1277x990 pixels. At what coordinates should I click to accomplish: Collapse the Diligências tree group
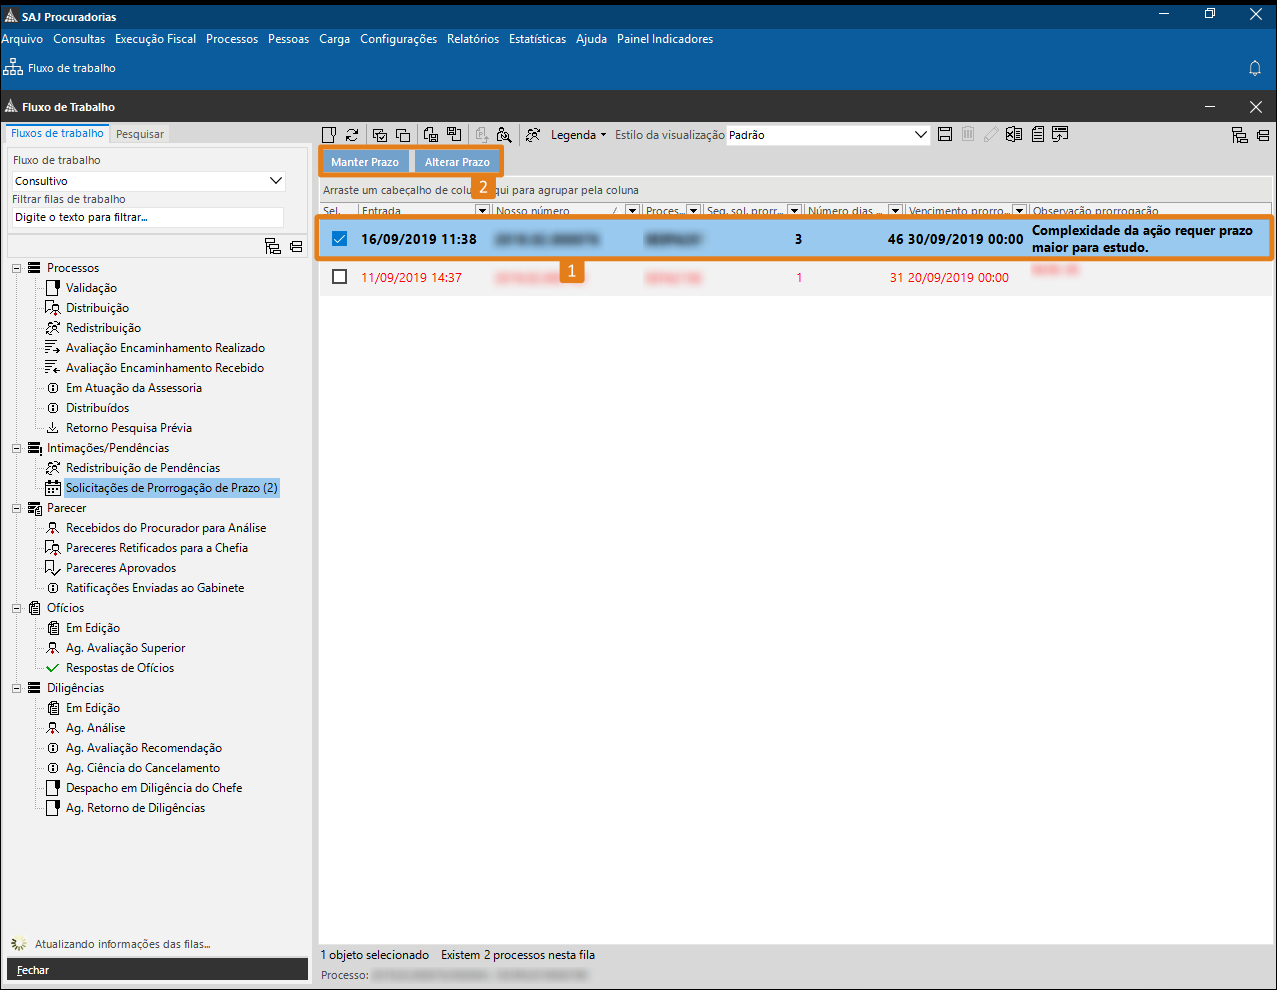coord(17,688)
